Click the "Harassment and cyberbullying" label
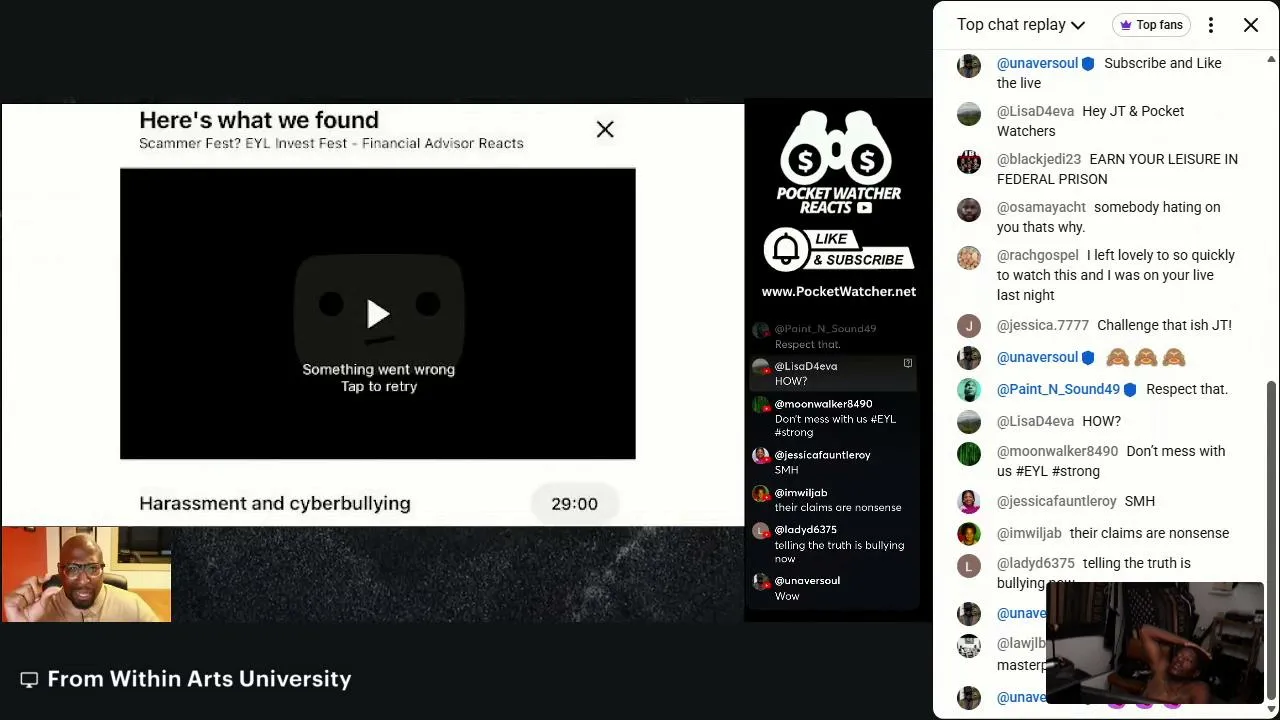The image size is (1280, 720). coord(275,503)
